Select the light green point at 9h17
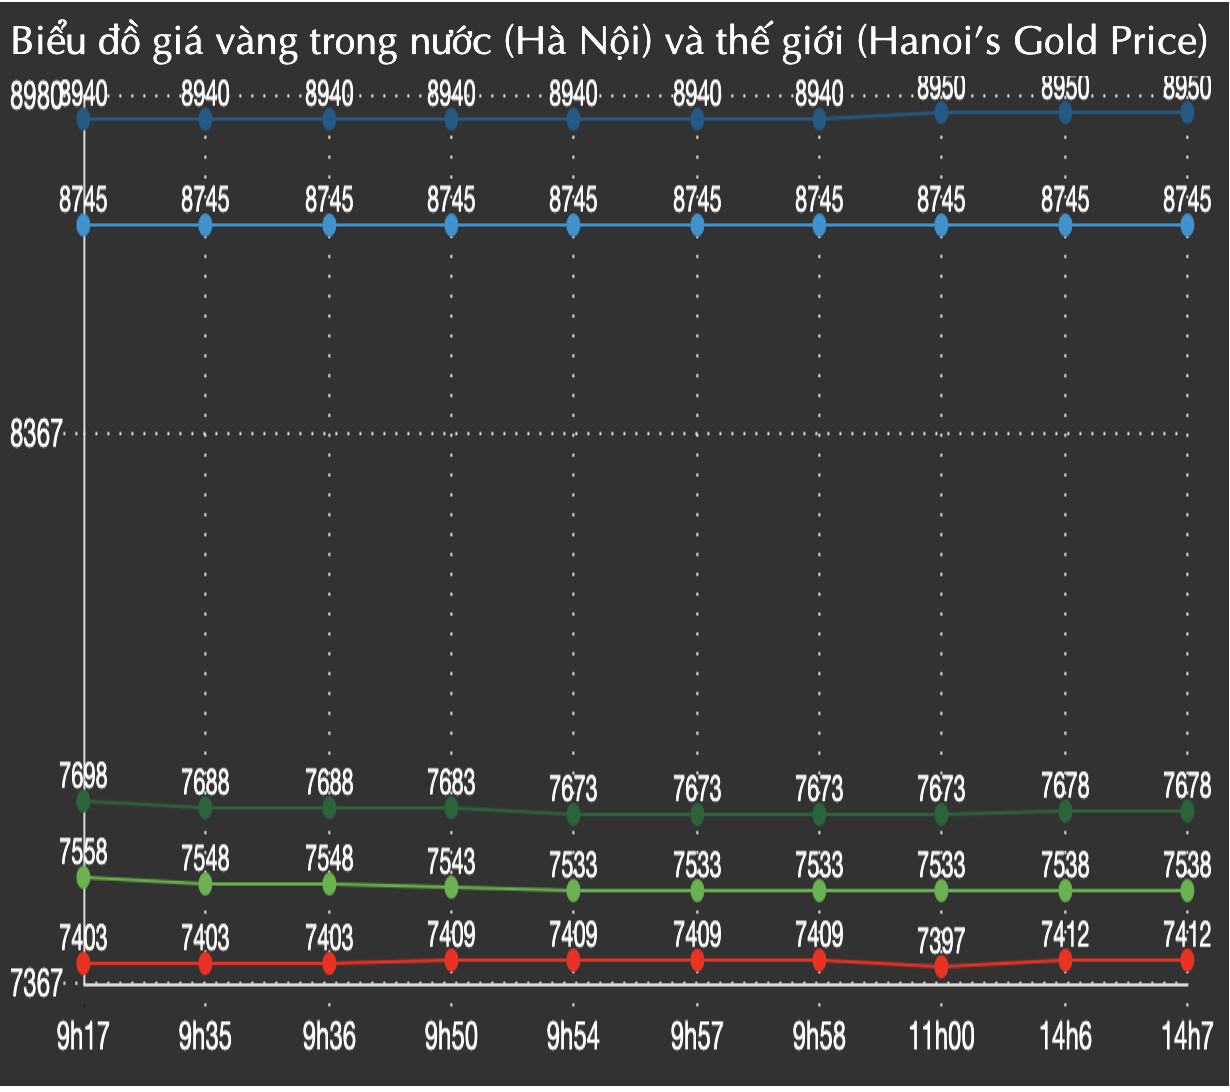The width and height of the screenshot is (1230, 1092). tap(84, 877)
